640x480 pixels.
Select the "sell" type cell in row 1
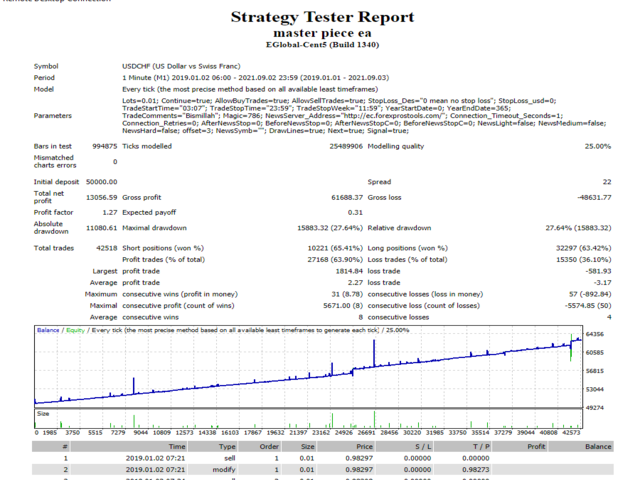coord(230,458)
